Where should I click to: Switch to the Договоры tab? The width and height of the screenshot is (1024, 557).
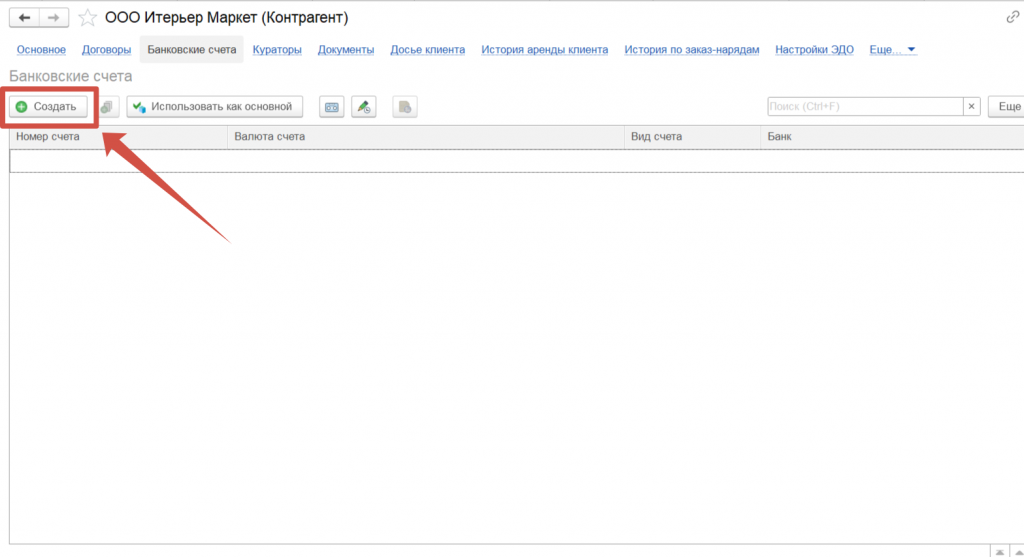pos(106,50)
